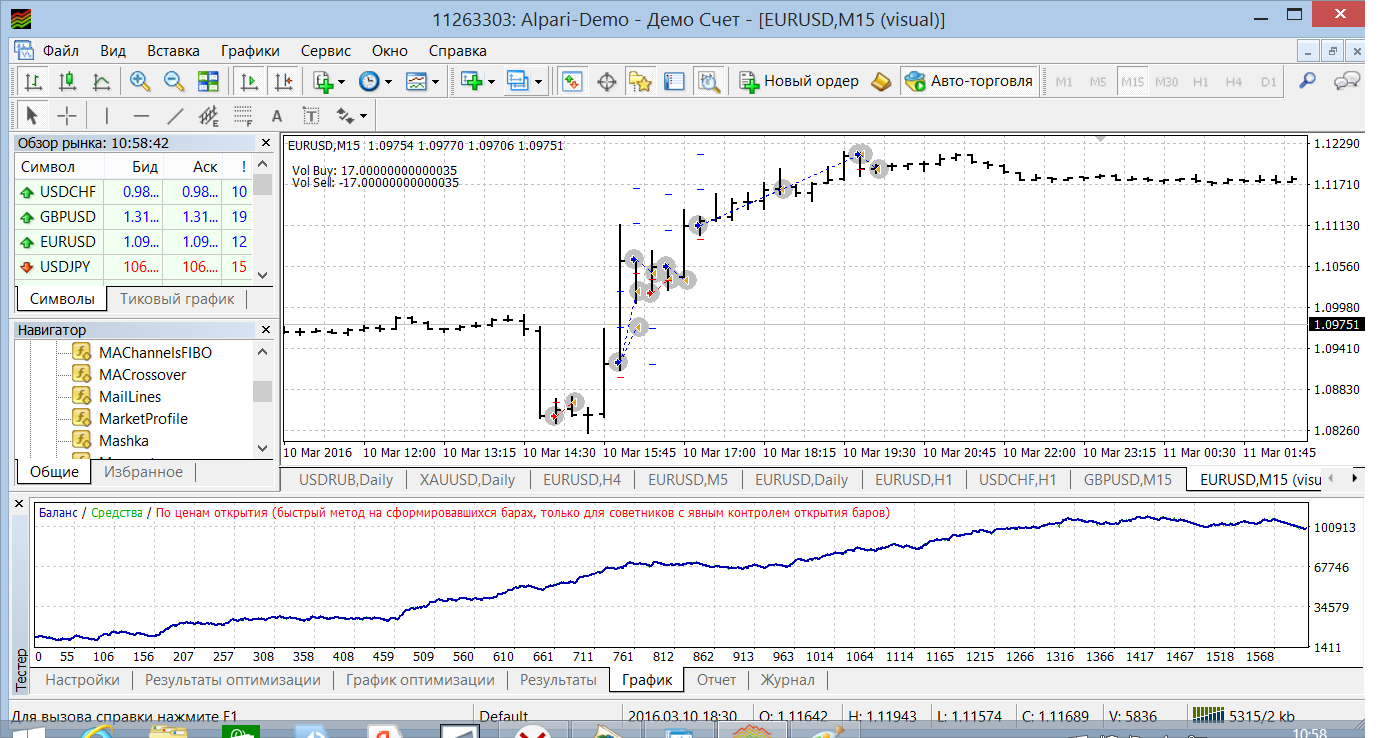
Task: Toggle the Авто-торговля button
Action: click(968, 81)
